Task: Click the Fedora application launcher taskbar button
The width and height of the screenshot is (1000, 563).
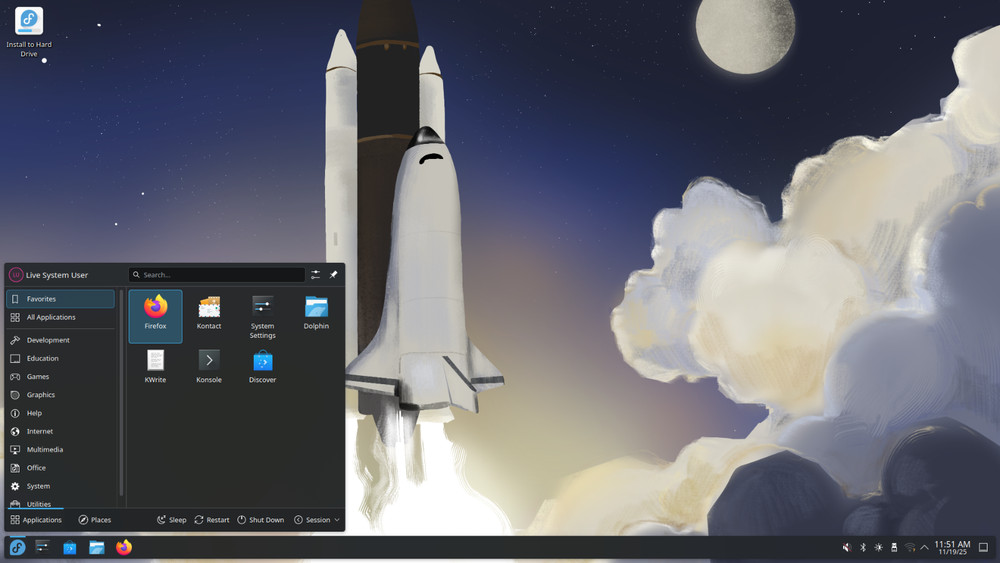Action: point(17,547)
